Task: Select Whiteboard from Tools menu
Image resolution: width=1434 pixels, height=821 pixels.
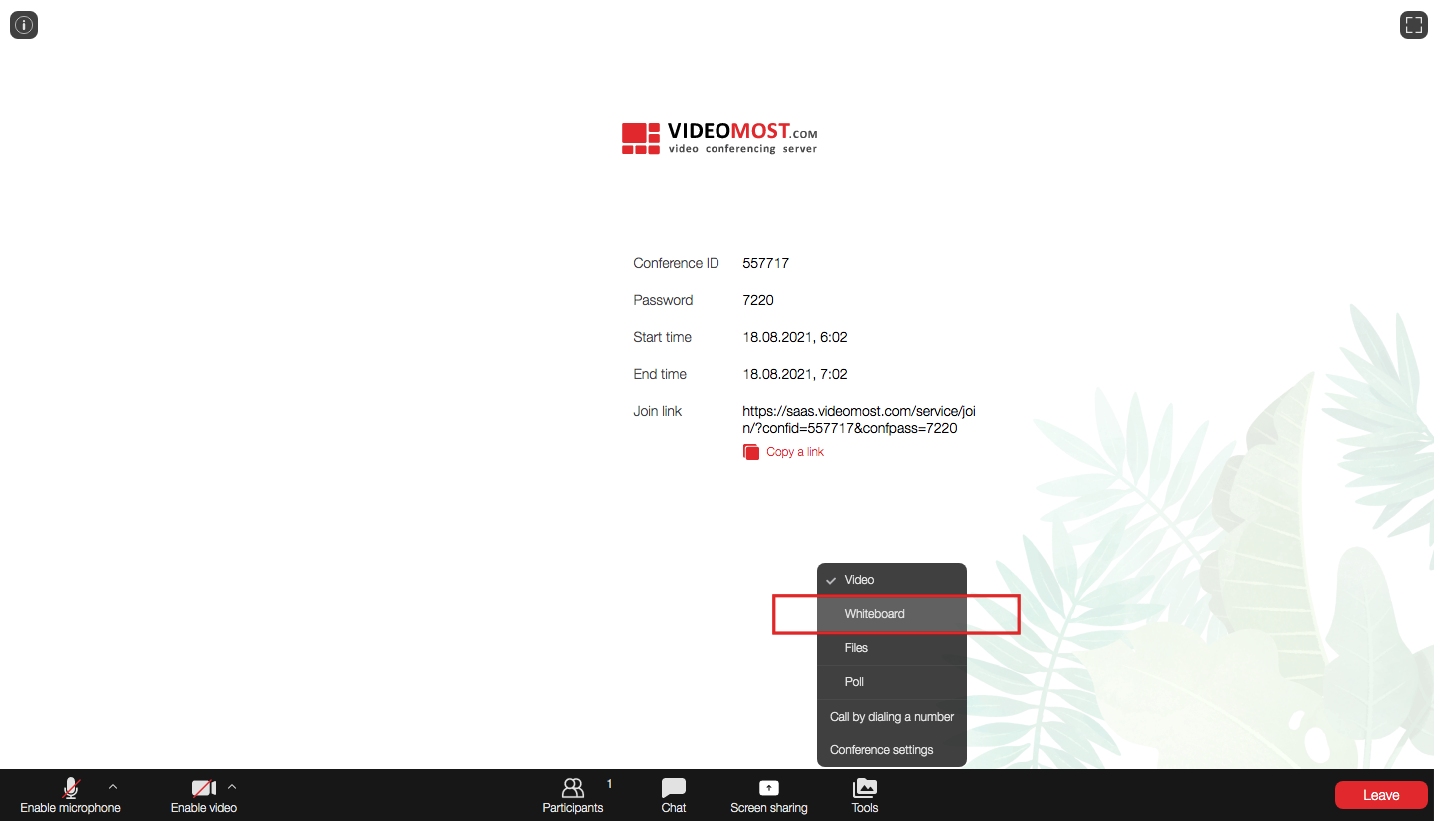Action: point(874,614)
